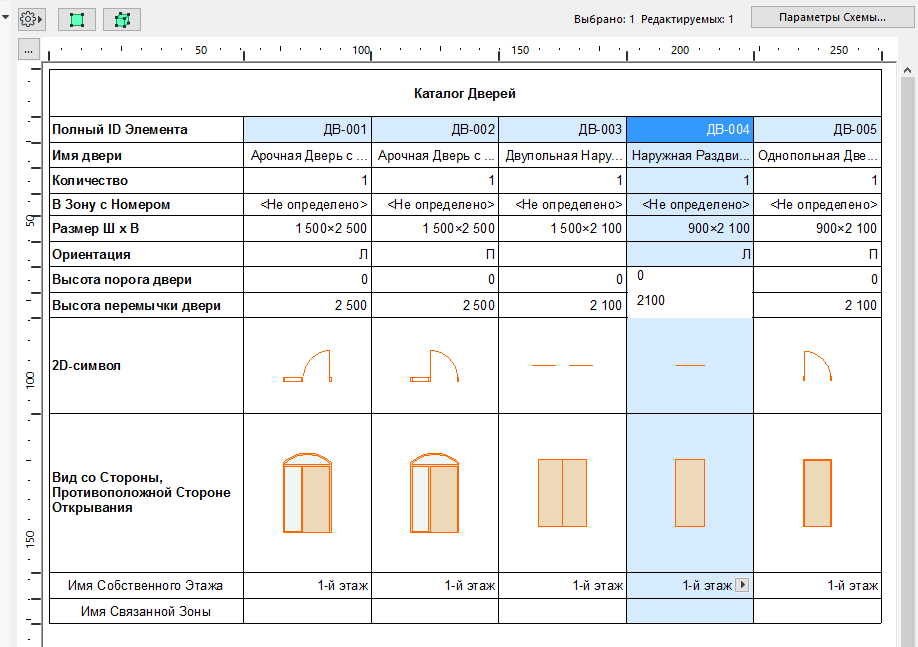Click door name cell Двупольная Нару… for ДВ-003

(562, 155)
